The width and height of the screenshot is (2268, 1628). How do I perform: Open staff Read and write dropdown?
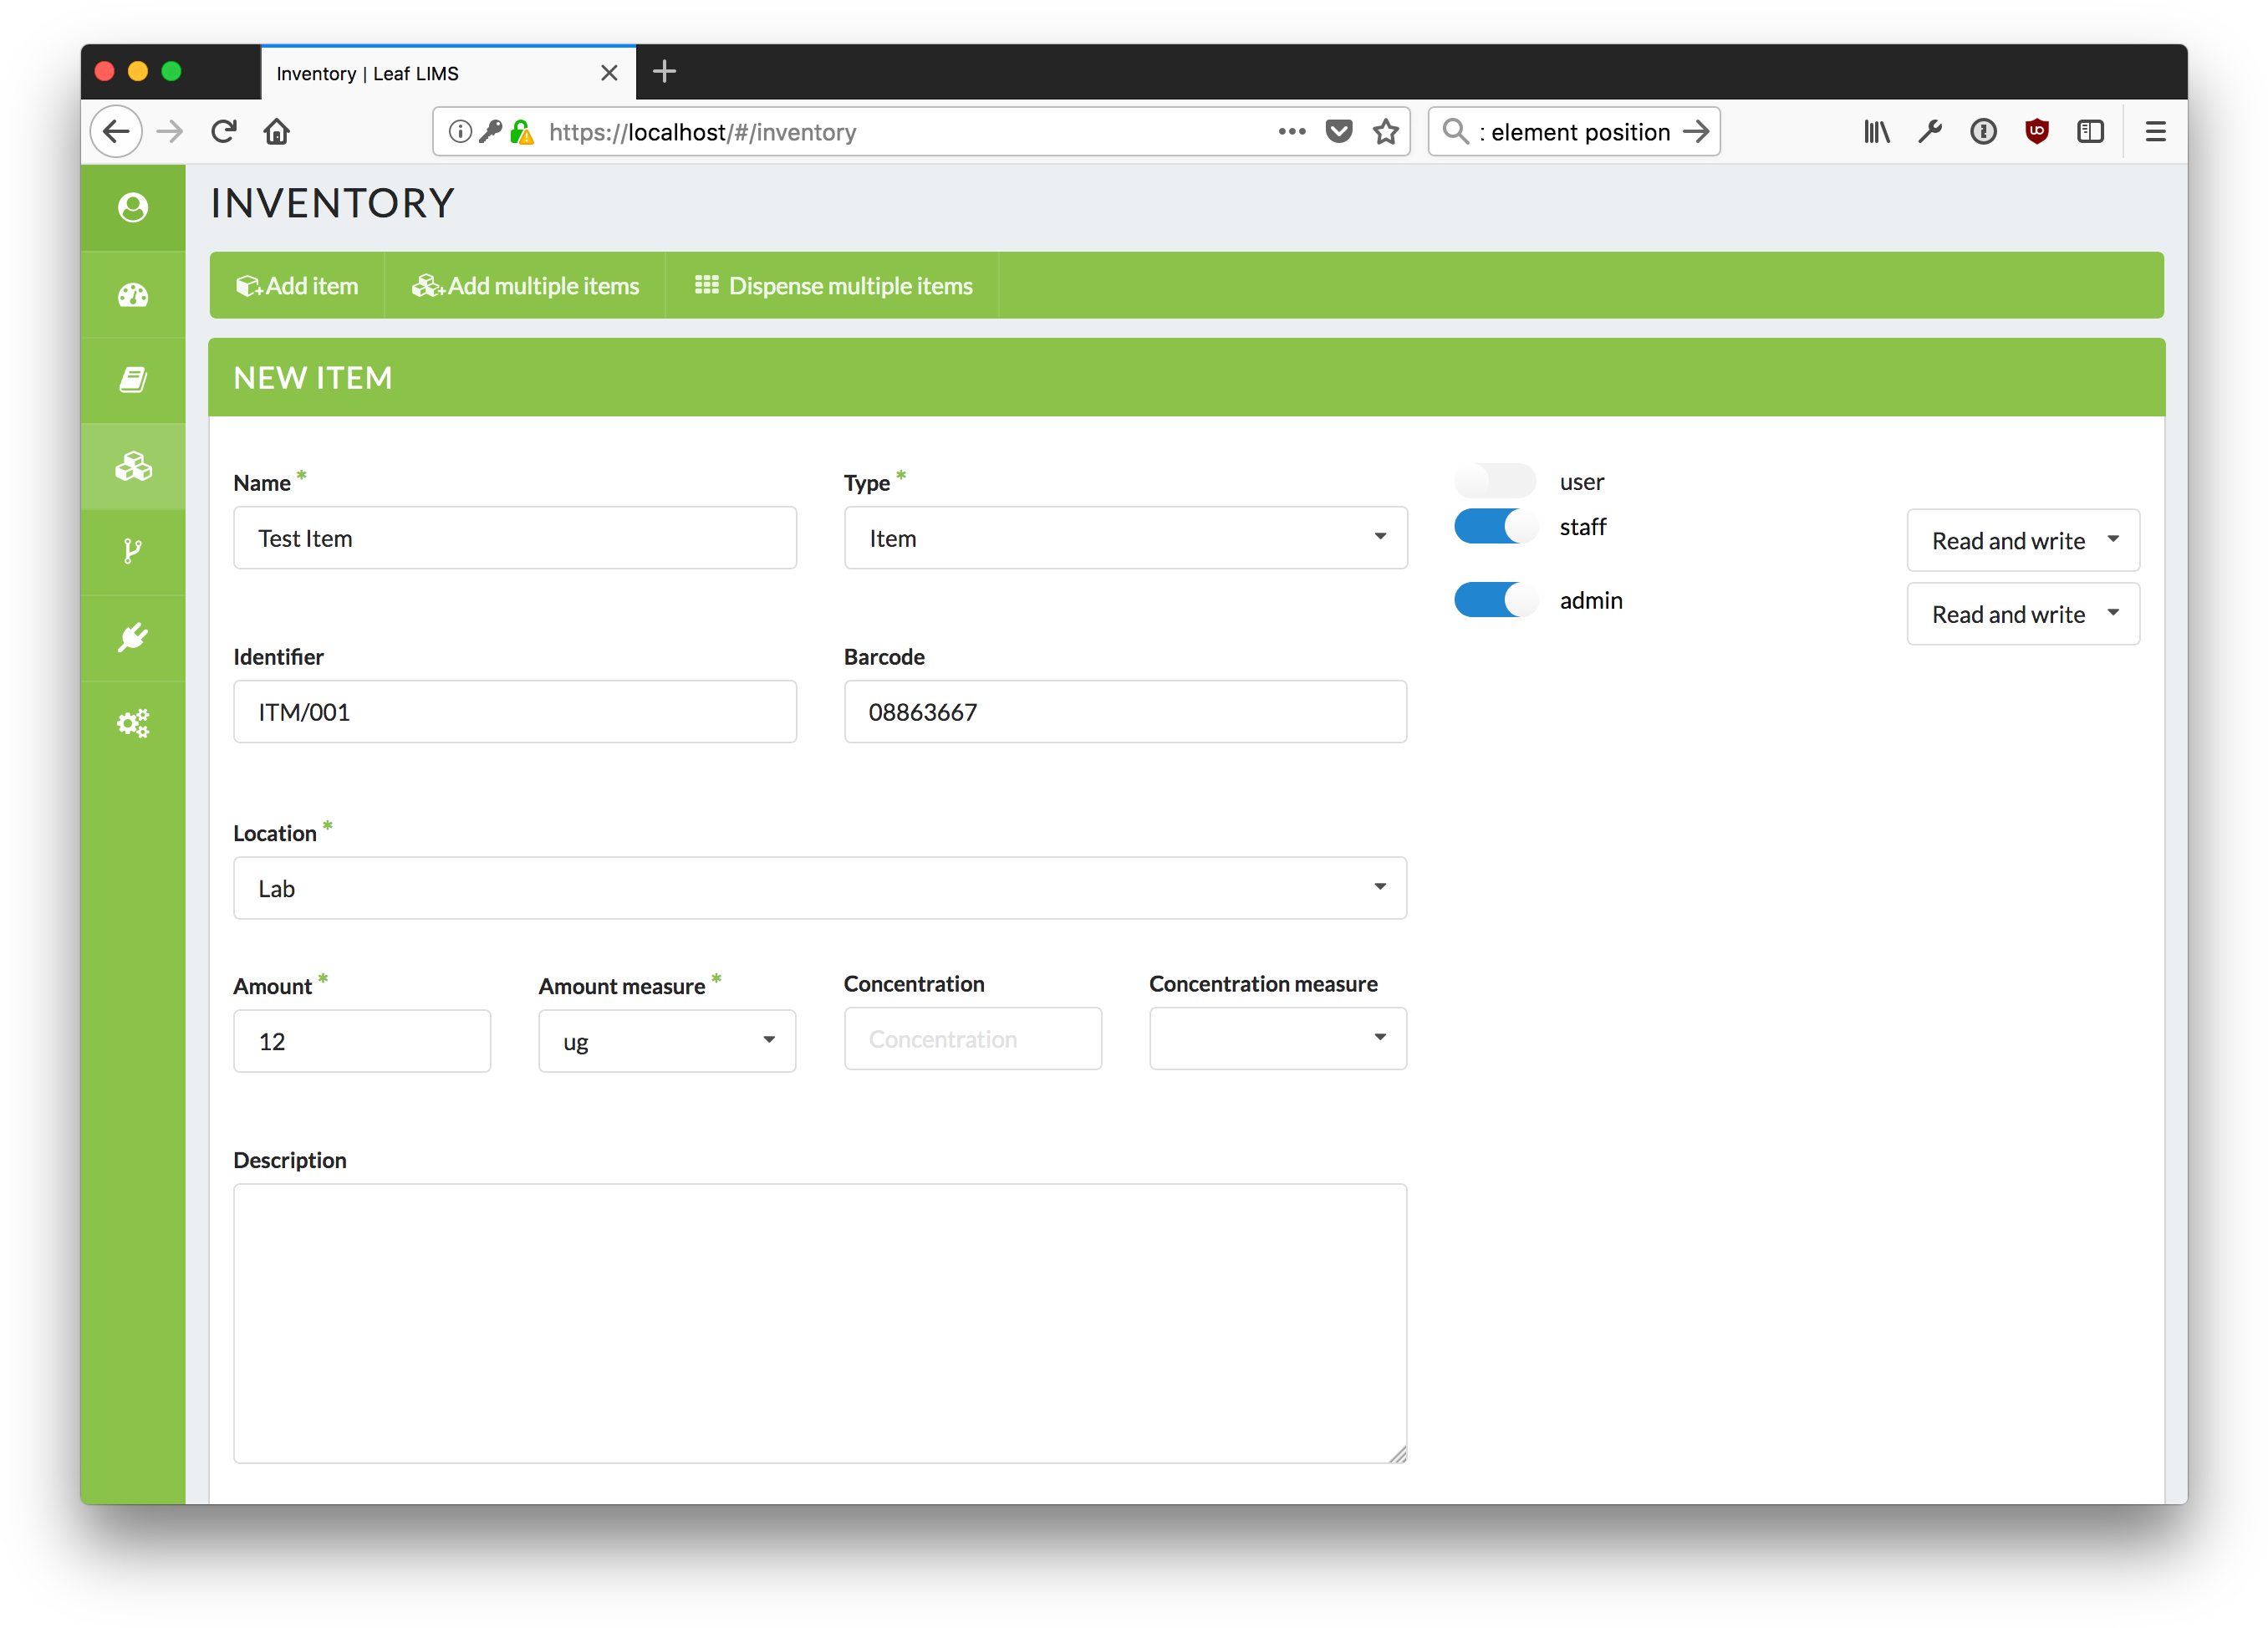pos(2022,540)
